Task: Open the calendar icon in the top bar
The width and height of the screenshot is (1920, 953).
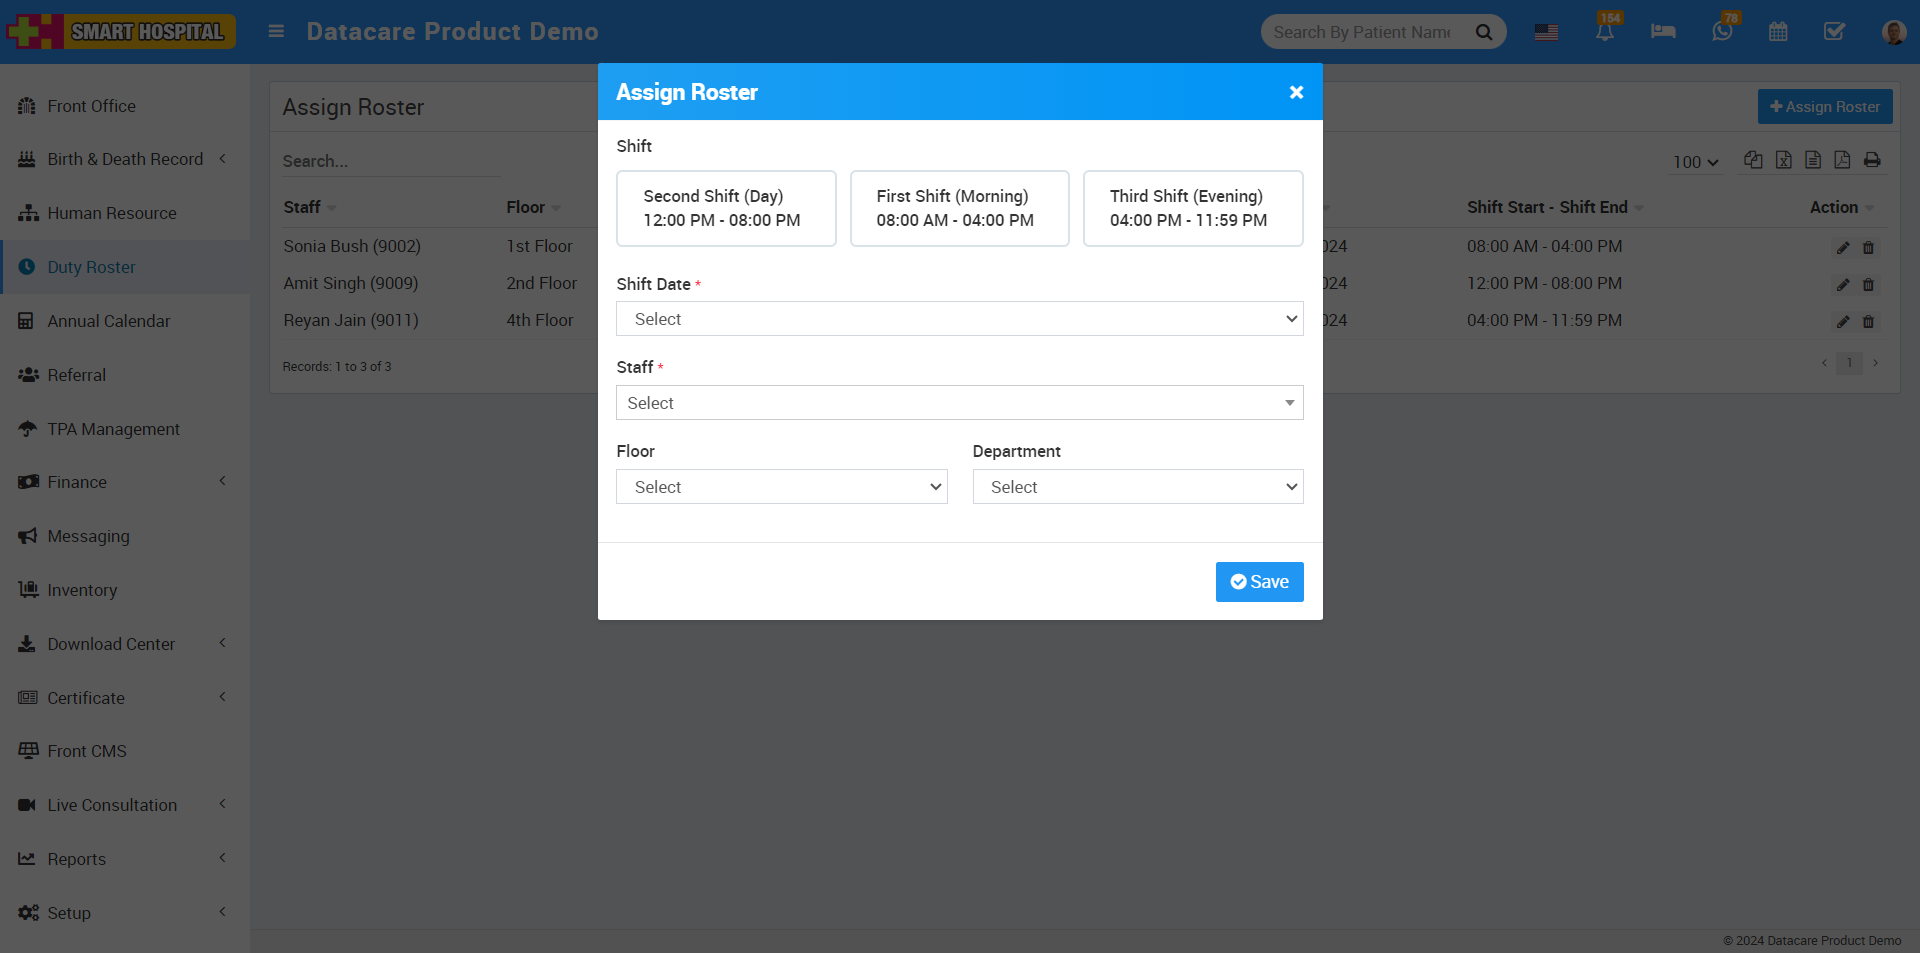Action: point(1778,31)
